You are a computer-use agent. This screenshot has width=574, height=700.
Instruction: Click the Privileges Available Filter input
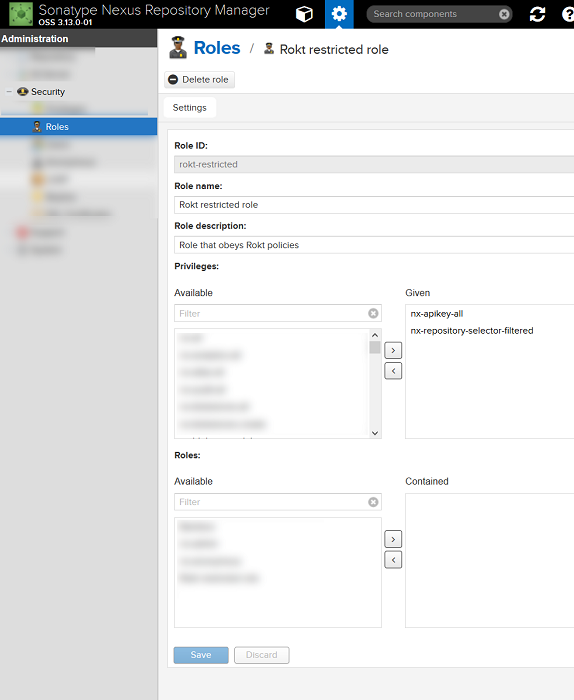click(272, 313)
